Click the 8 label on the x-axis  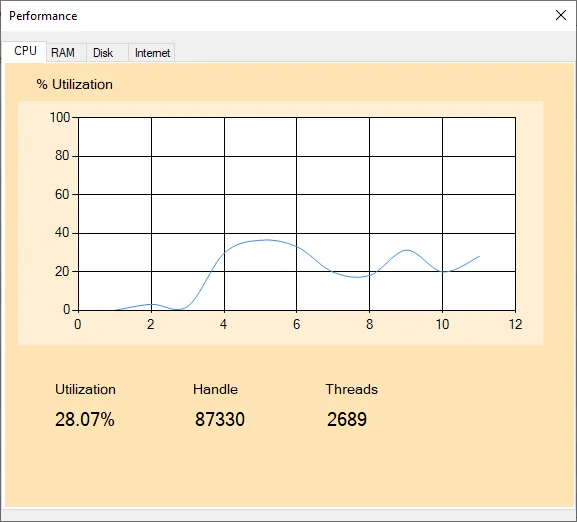coord(369,324)
